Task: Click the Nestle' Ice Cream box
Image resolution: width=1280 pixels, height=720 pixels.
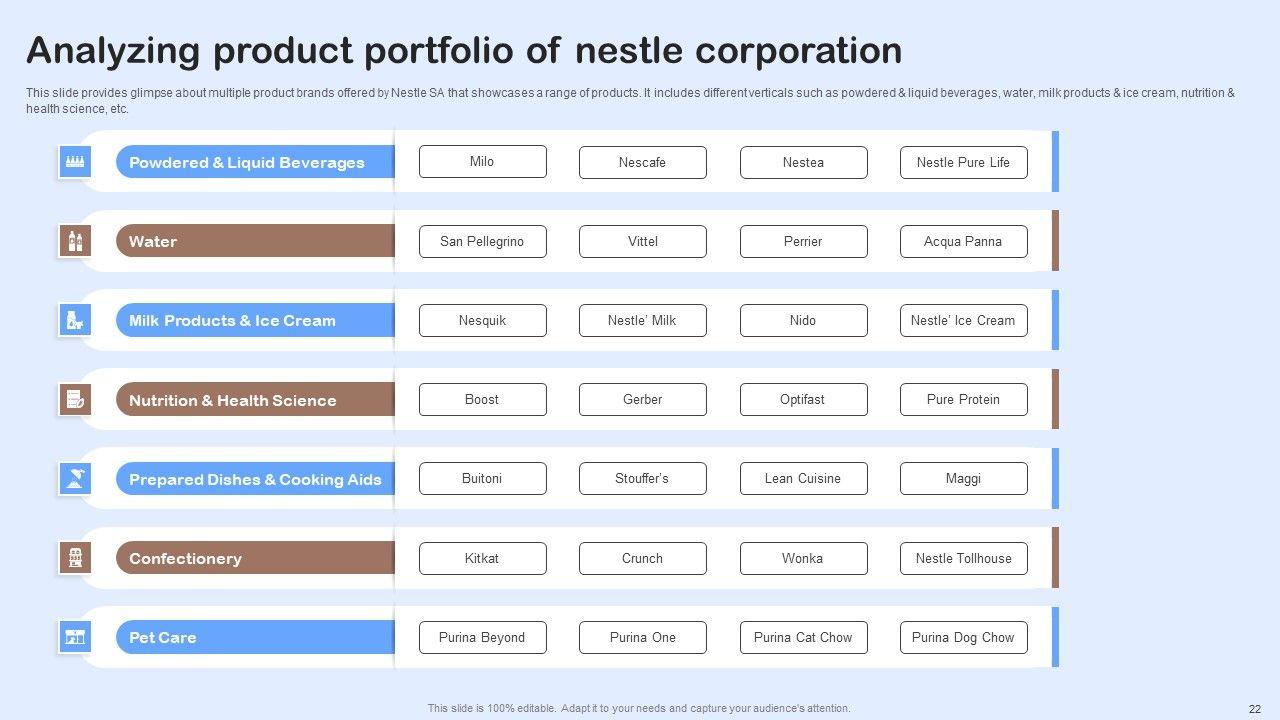Action: (963, 320)
